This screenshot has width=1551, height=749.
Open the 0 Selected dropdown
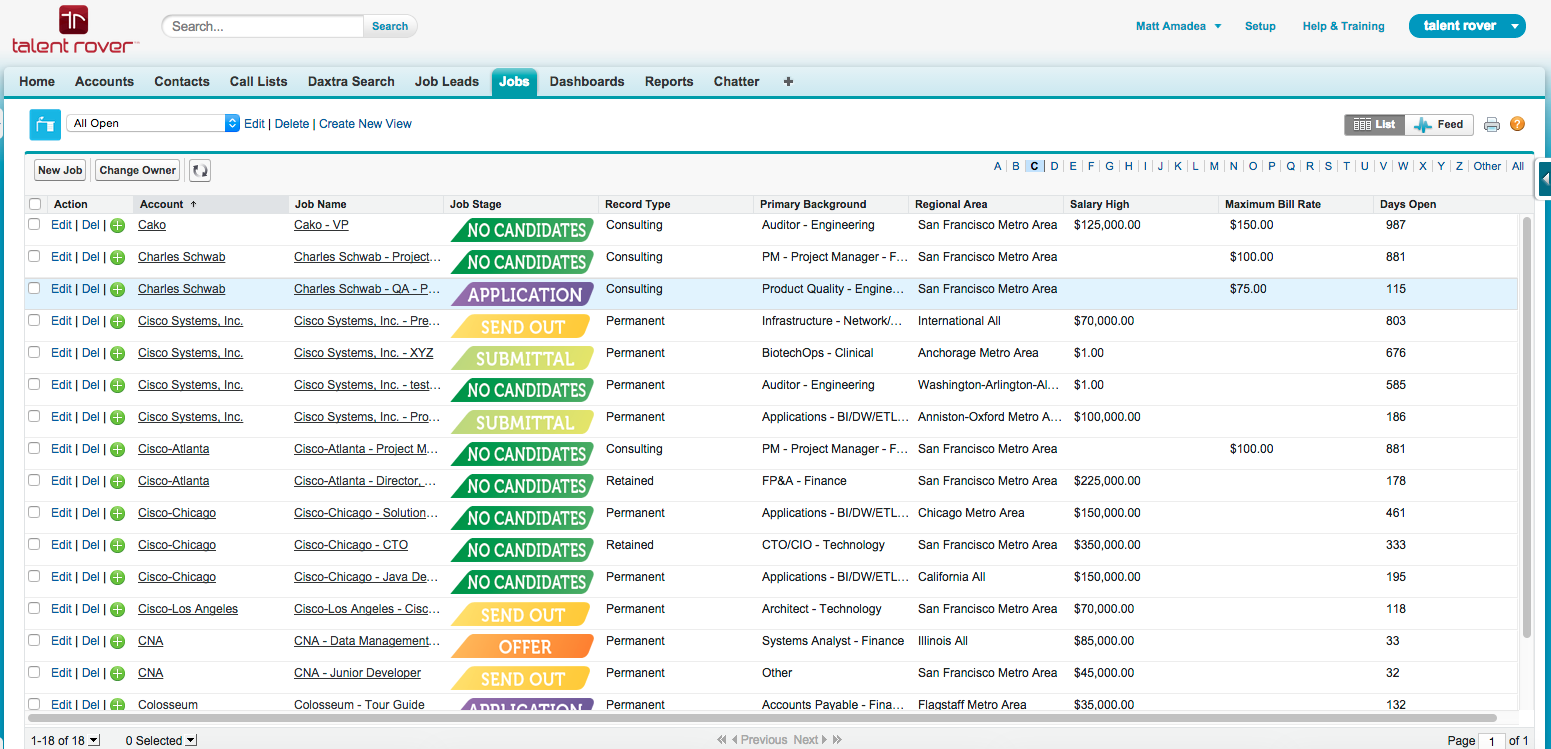(x=161, y=741)
